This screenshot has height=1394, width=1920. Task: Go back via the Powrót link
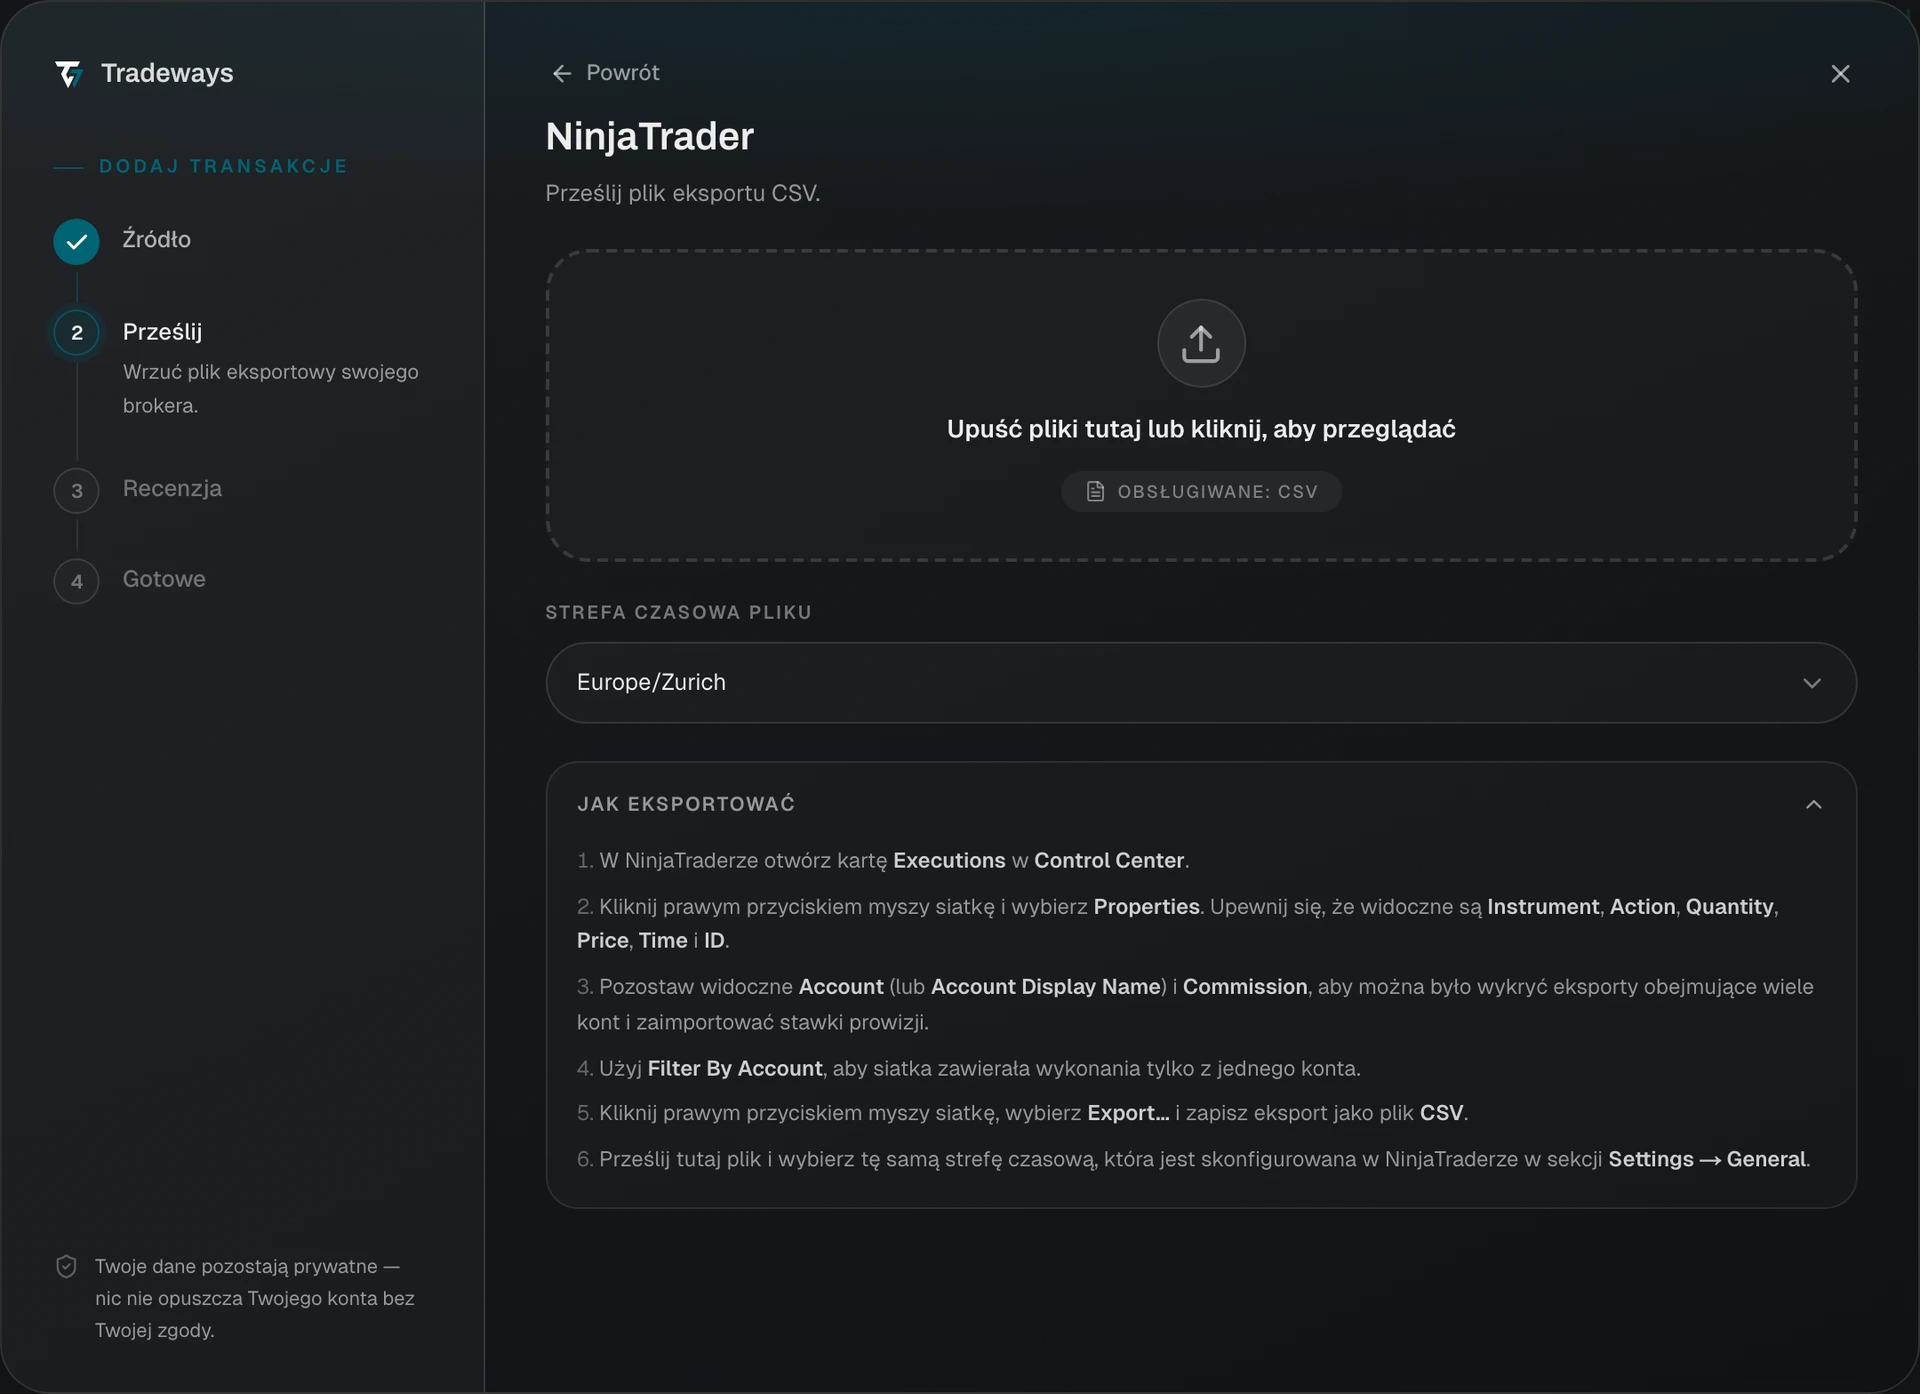click(606, 73)
